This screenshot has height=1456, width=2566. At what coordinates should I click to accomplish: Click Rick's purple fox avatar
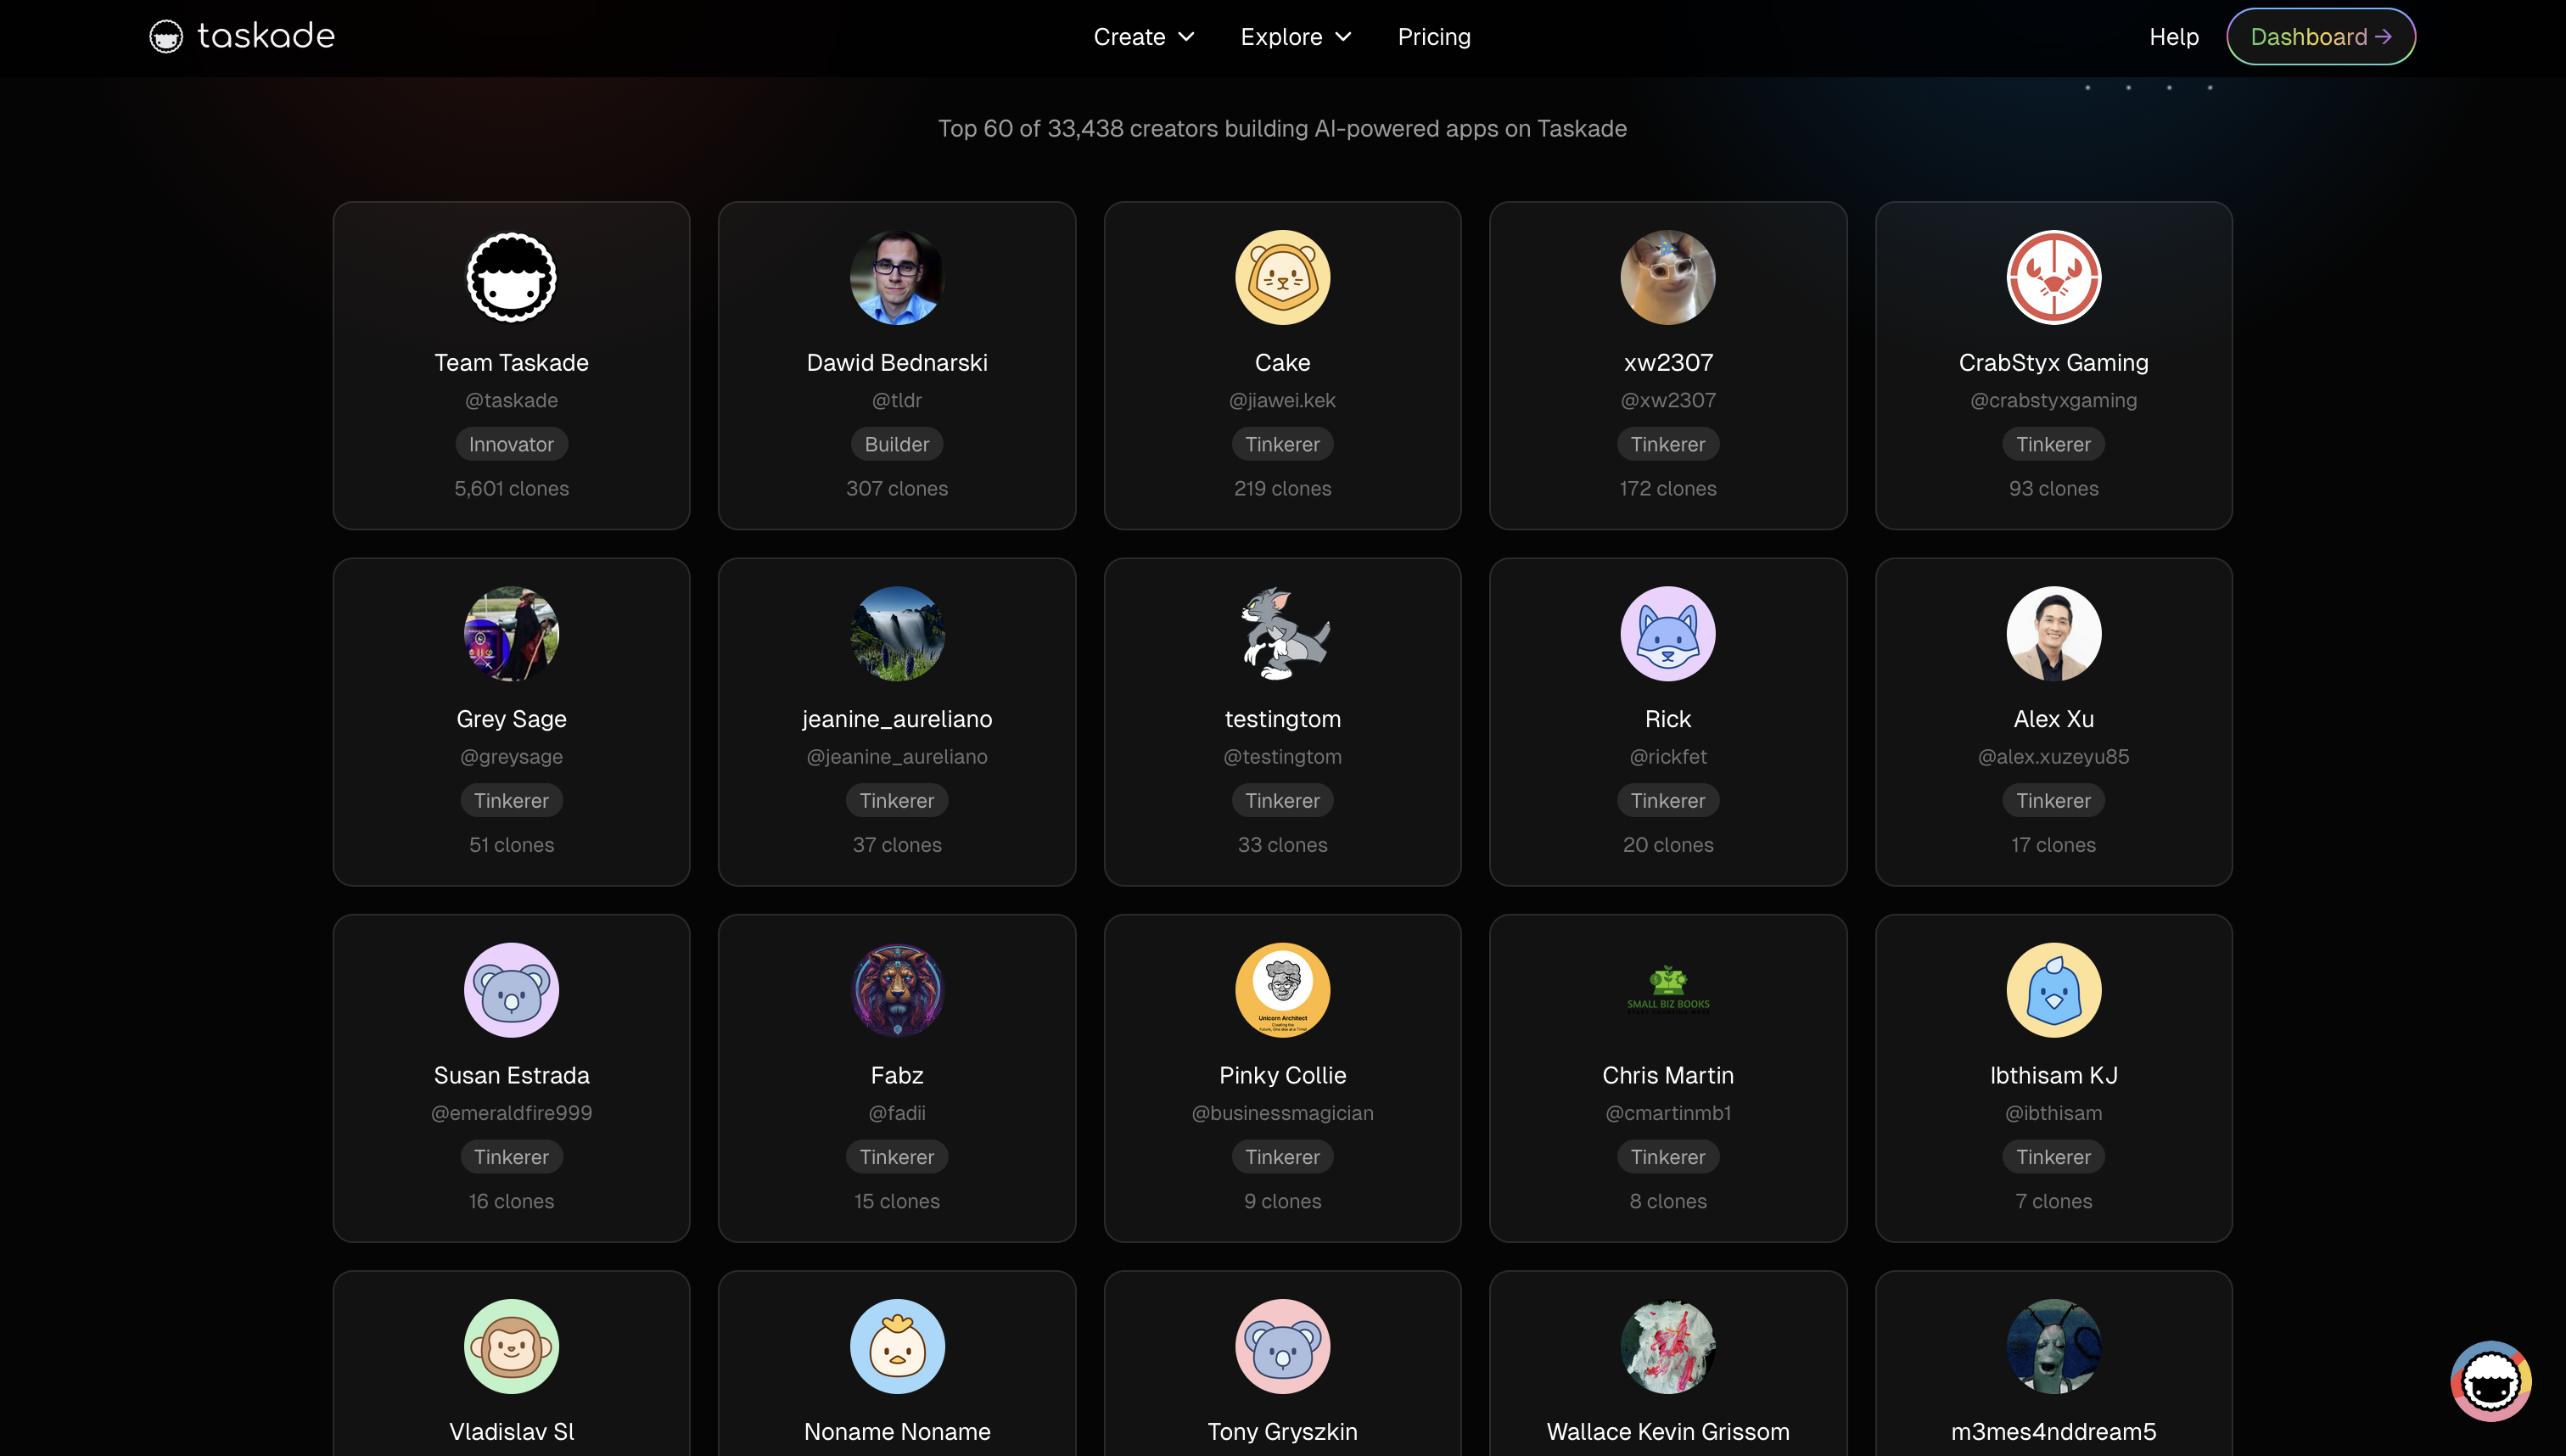click(1667, 634)
